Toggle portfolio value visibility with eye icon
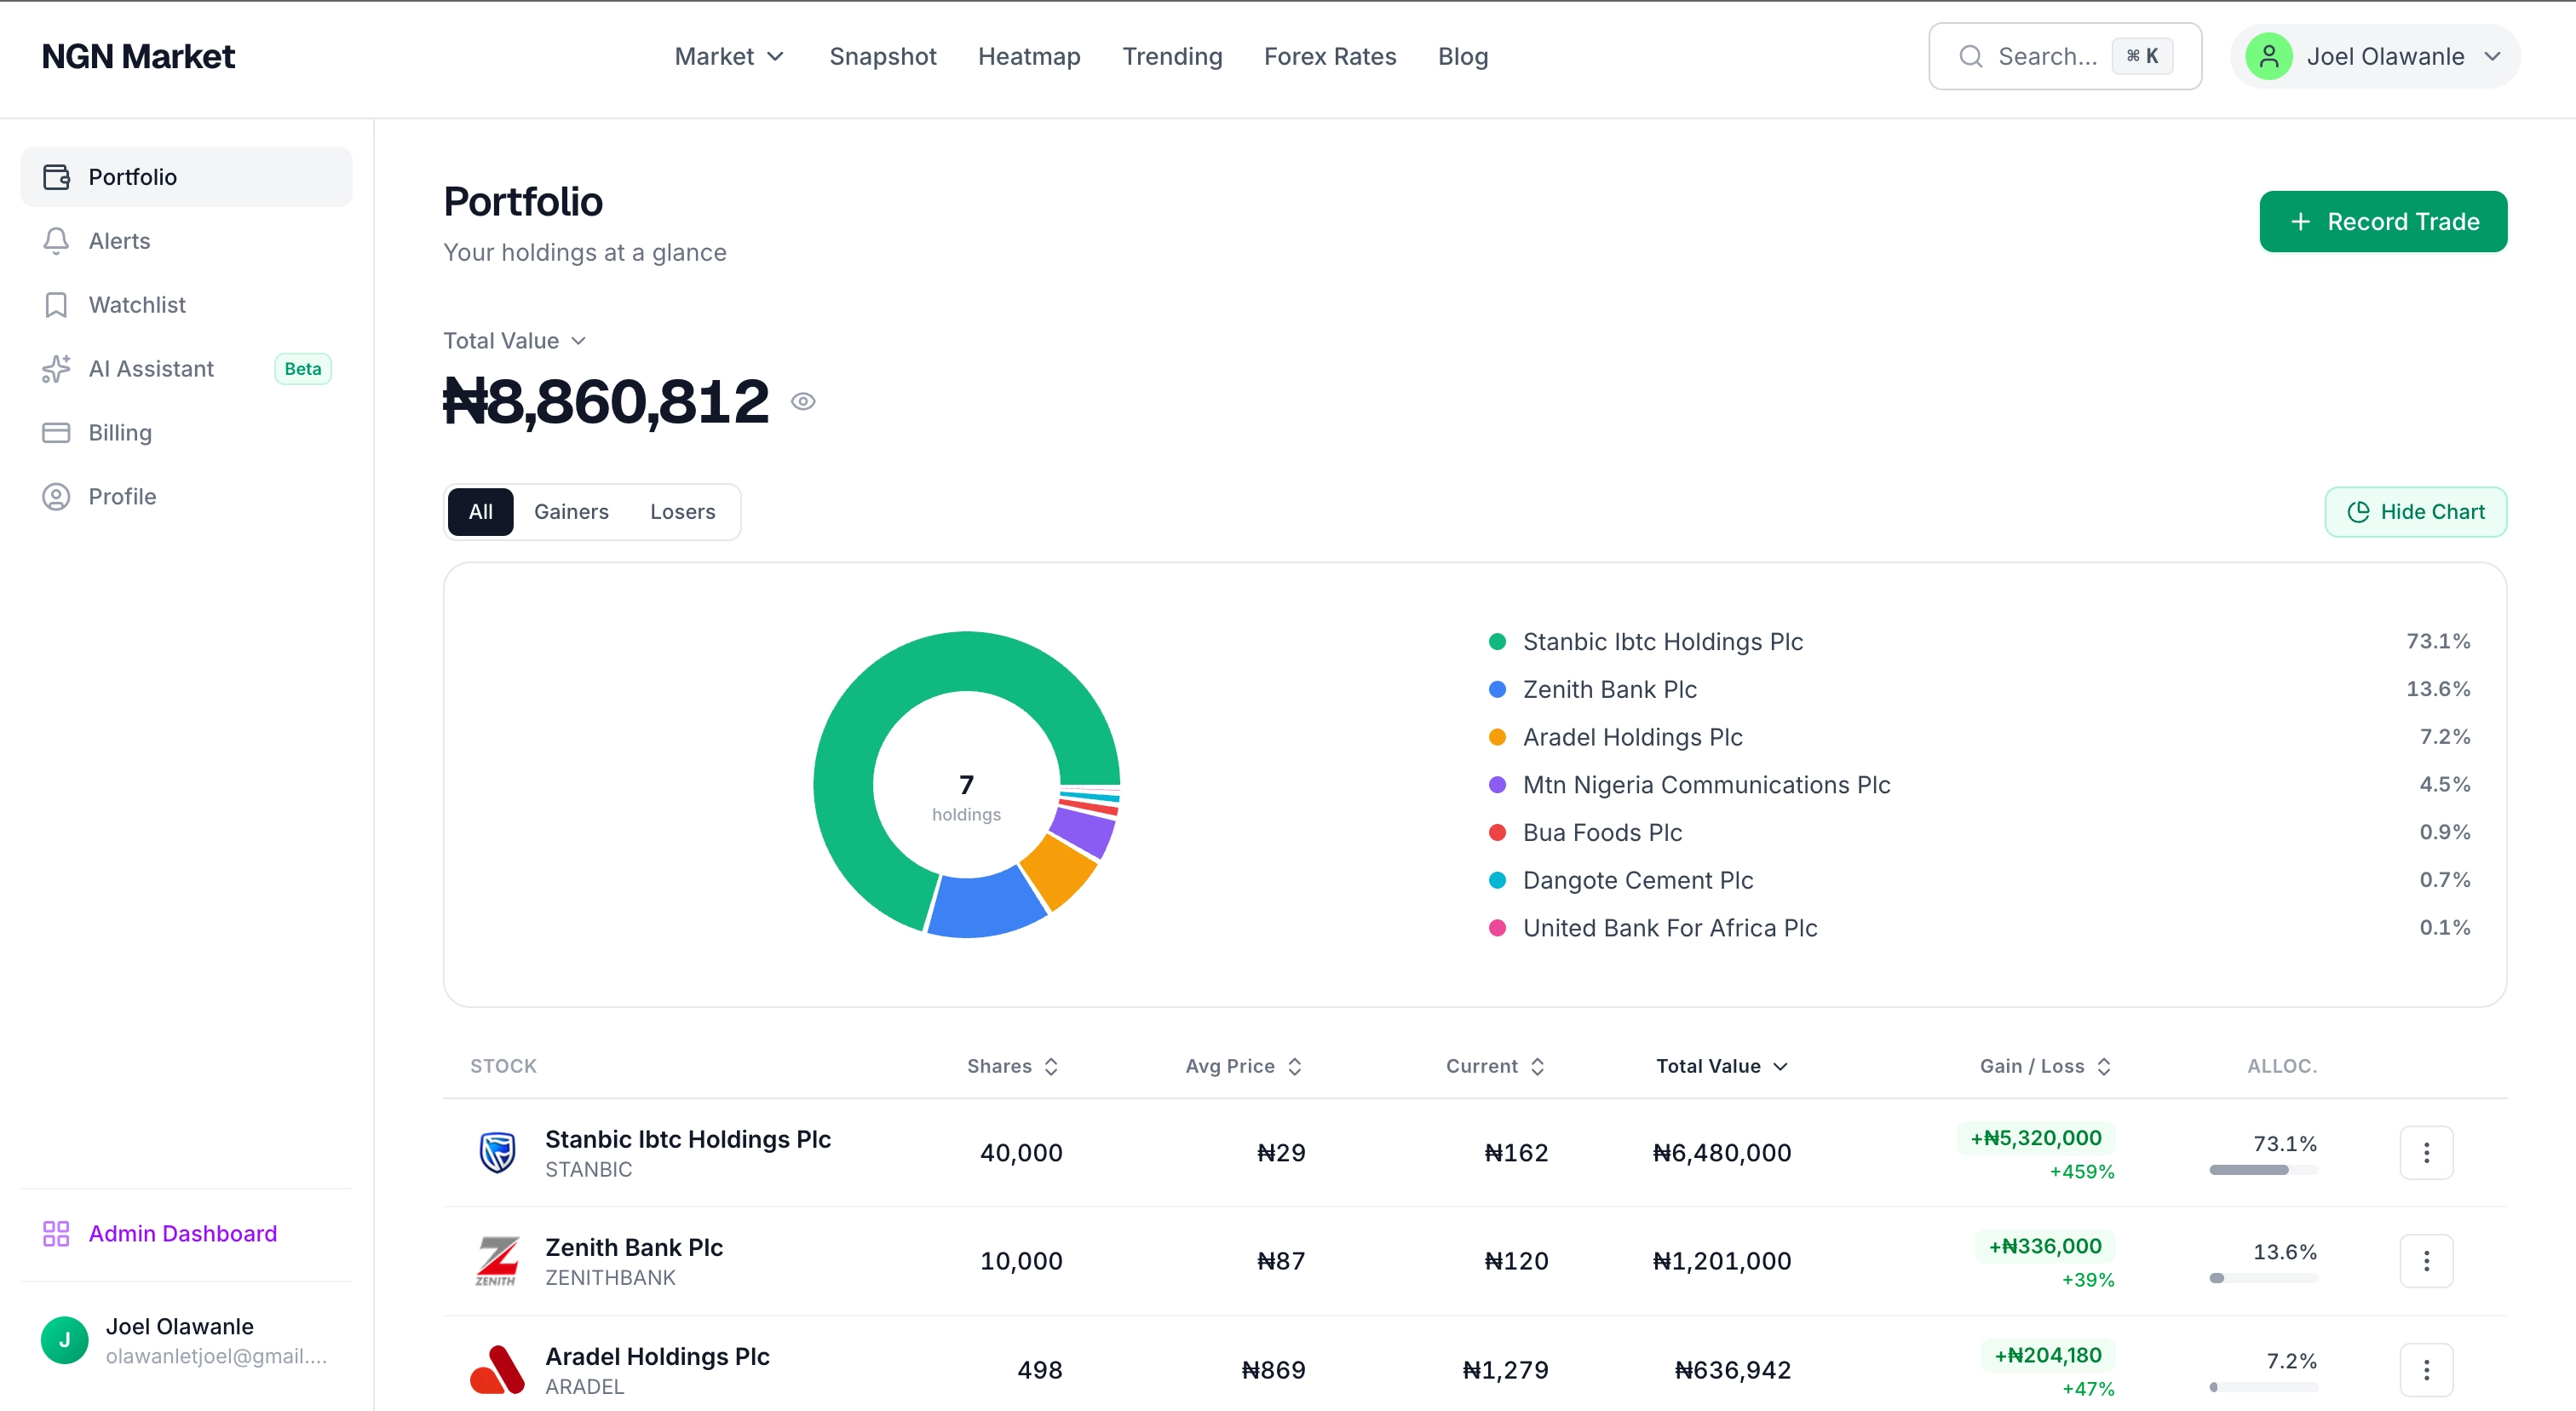Screen dimensions: 2576x1411 click(804, 400)
